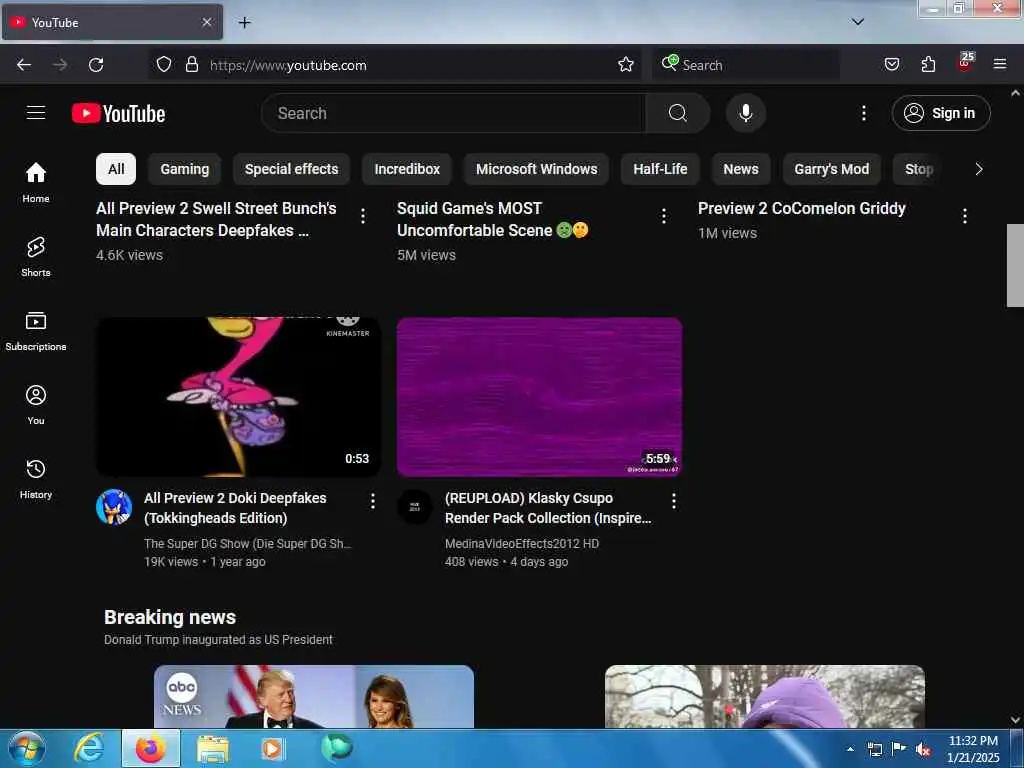Play the purple Klasky Csupo thumbnail
The height and width of the screenshot is (768, 1024).
pyautogui.click(x=539, y=396)
